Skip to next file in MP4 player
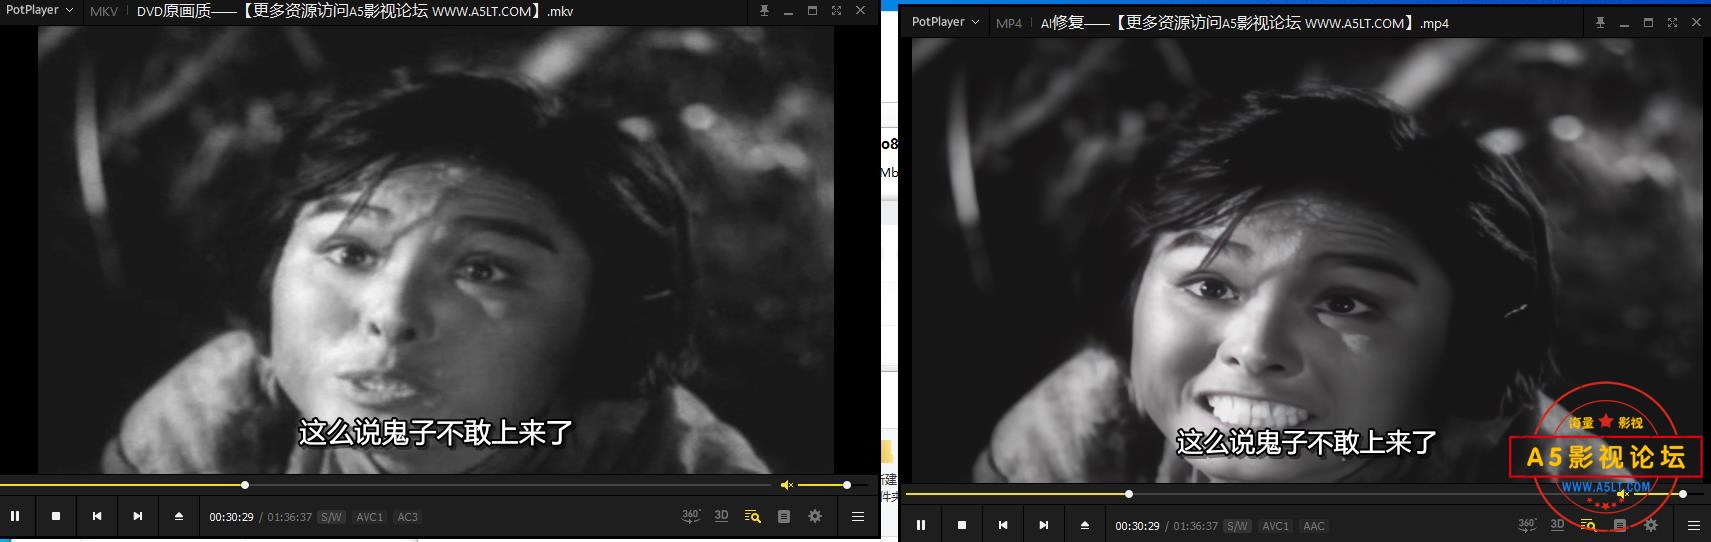This screenshot has height=542, width=1711. (x=1044, y=525)
